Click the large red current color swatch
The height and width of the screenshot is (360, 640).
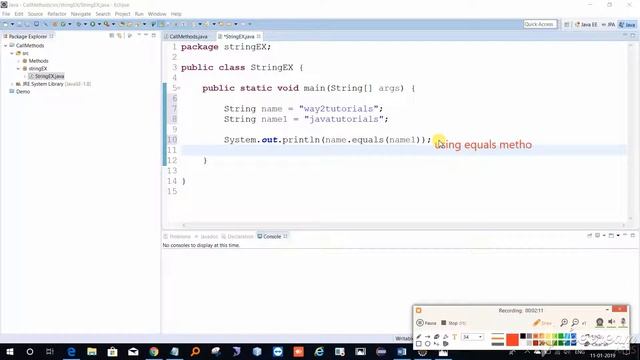tap(512, 340)
